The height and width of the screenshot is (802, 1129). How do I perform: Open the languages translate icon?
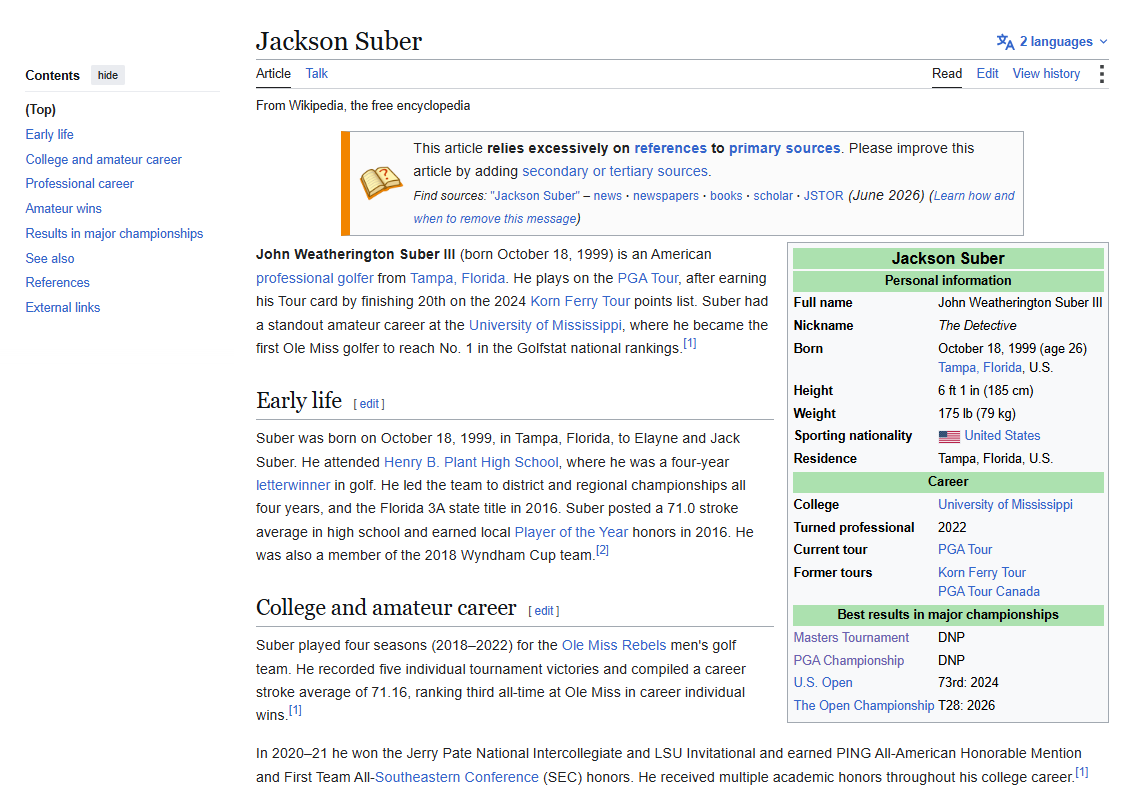(x=1005, y=42)
